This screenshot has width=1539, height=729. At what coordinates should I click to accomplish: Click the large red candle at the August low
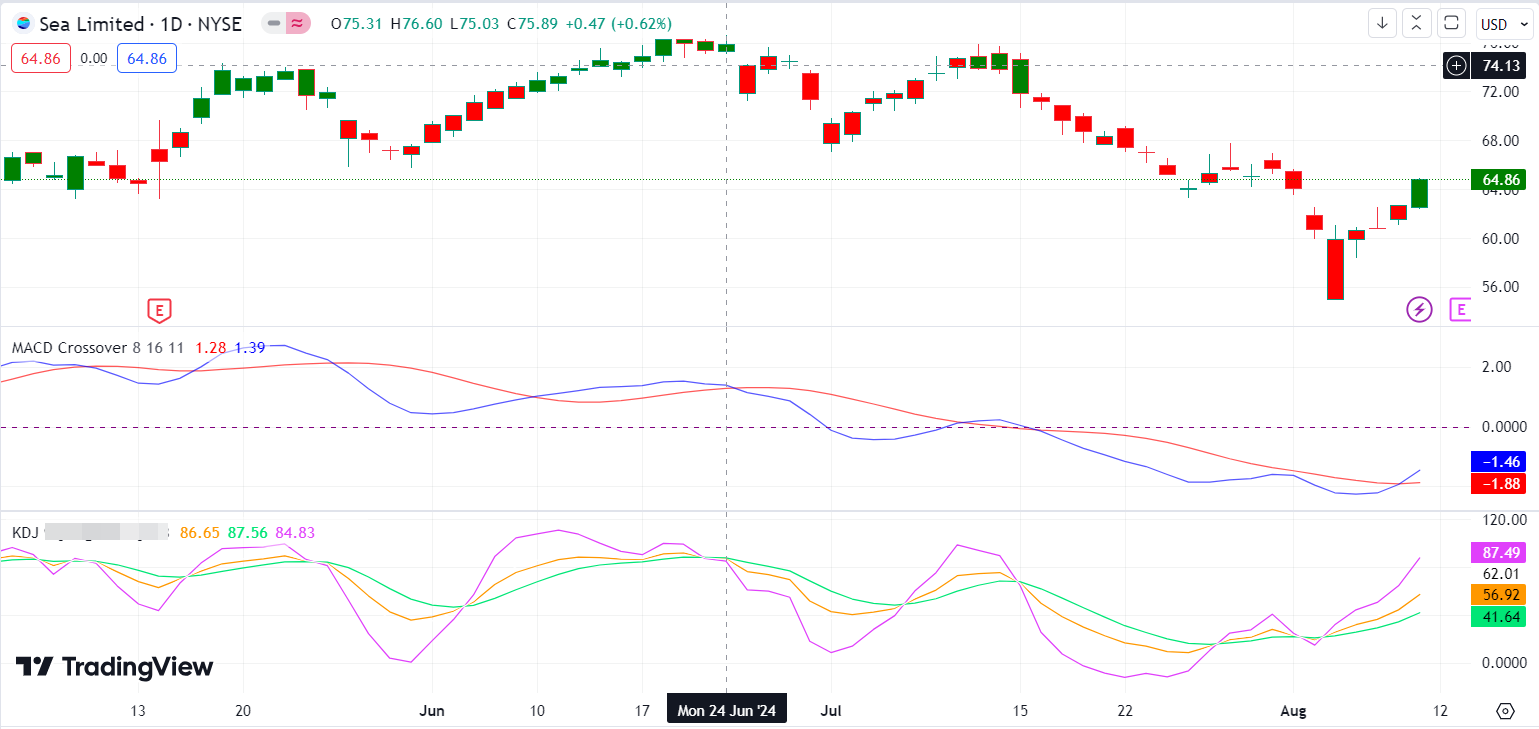click(x=1335, y=269)
